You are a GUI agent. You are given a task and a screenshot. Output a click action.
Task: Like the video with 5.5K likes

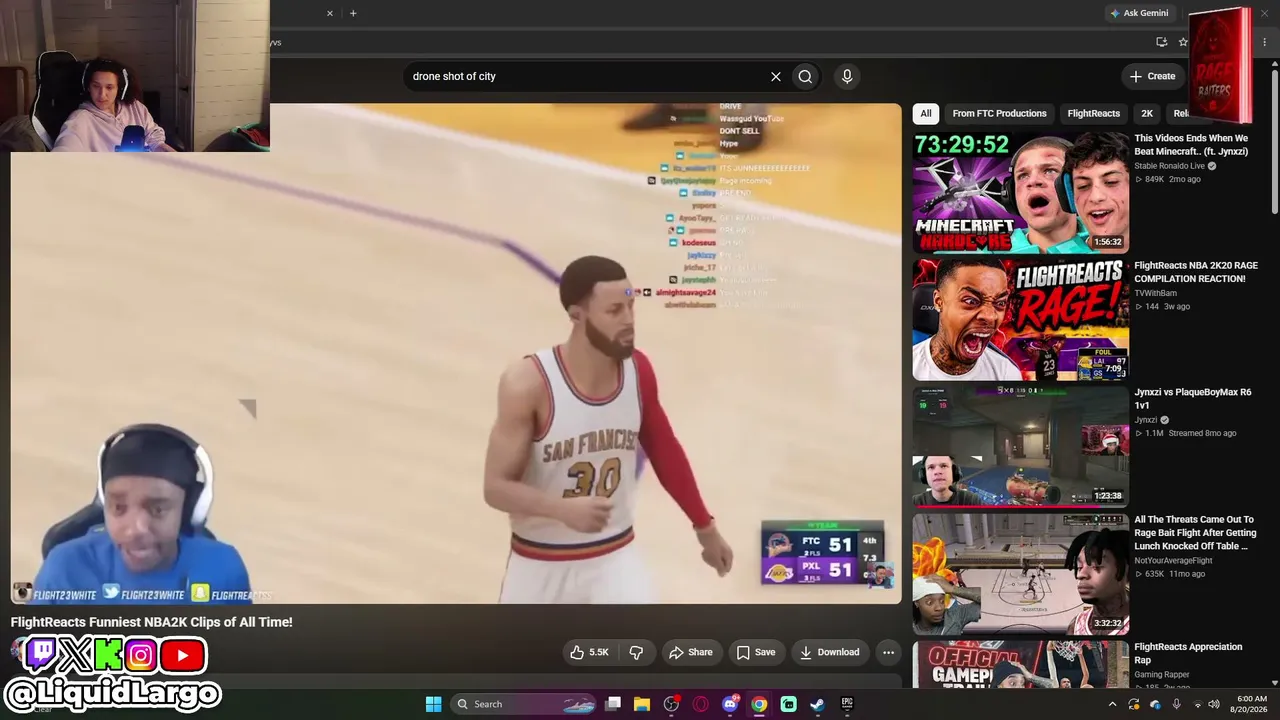589,652
